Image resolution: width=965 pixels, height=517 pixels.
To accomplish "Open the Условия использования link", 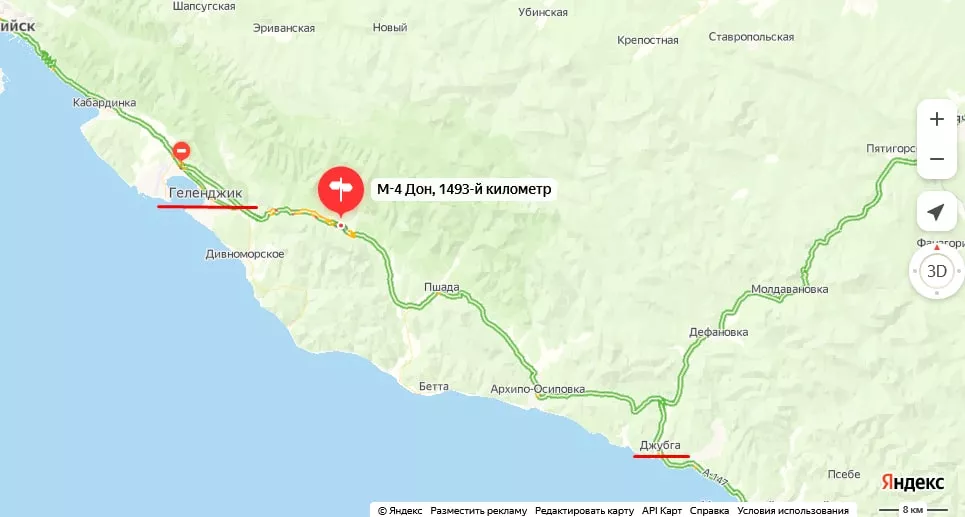I will click(x=793, y=510).
